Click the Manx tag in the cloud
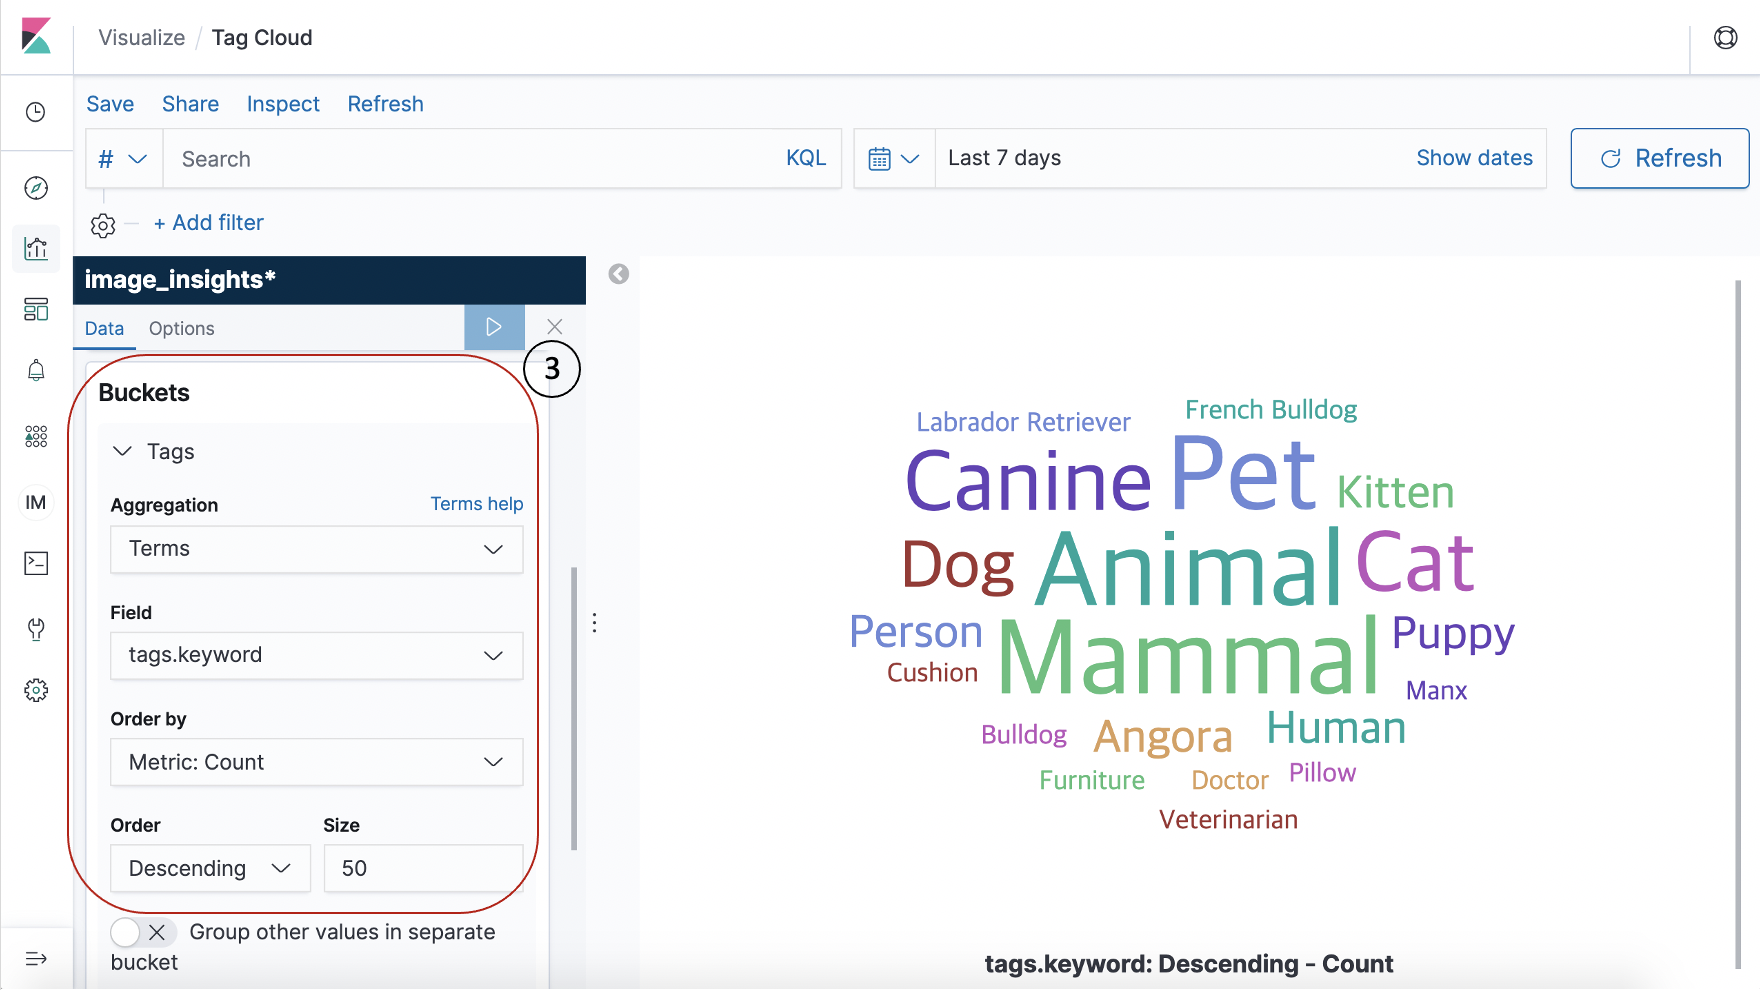The height and width of the screenshot is (990, 1760). (x=1436, y=691)
